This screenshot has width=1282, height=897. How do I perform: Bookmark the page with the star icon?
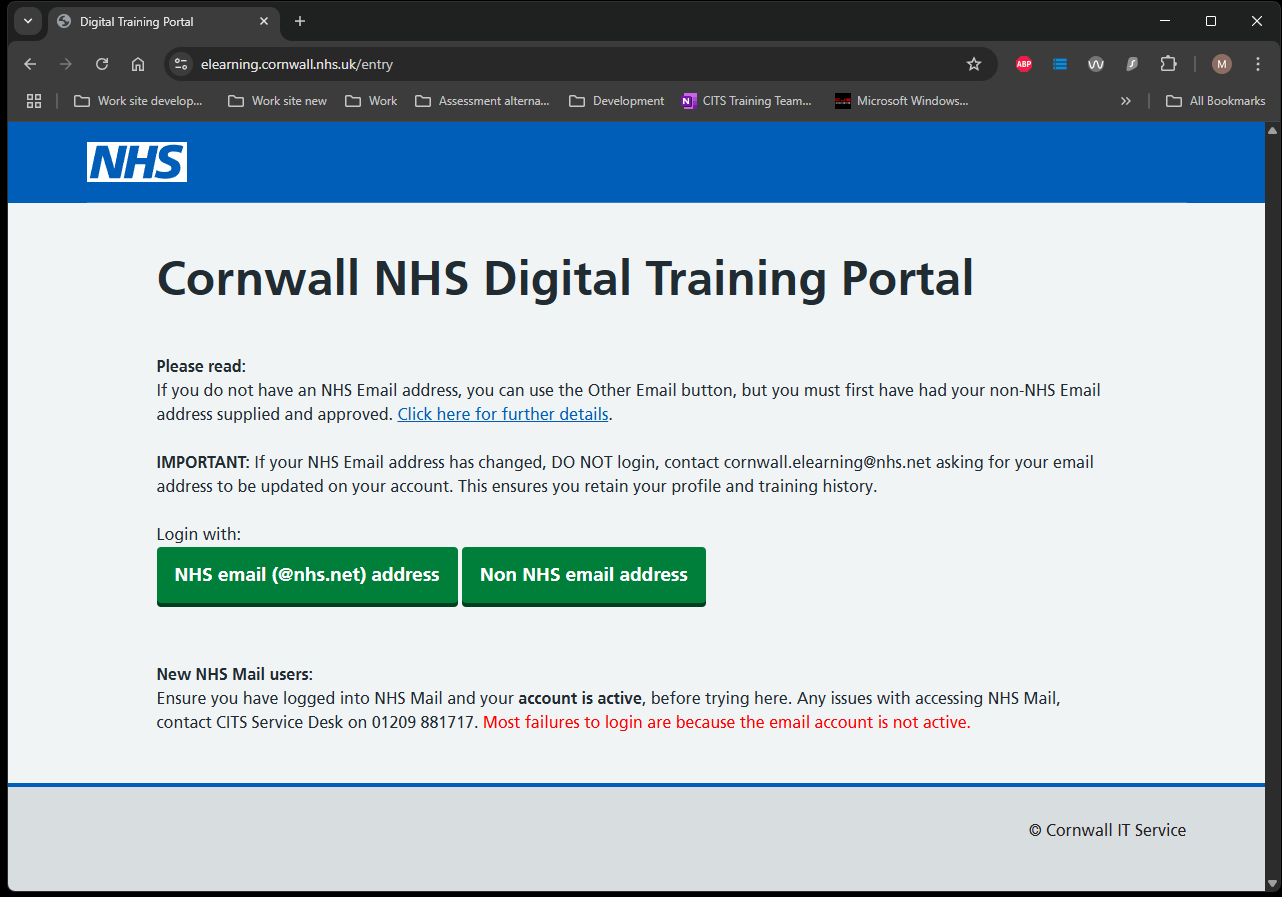[x=973, y=63]
